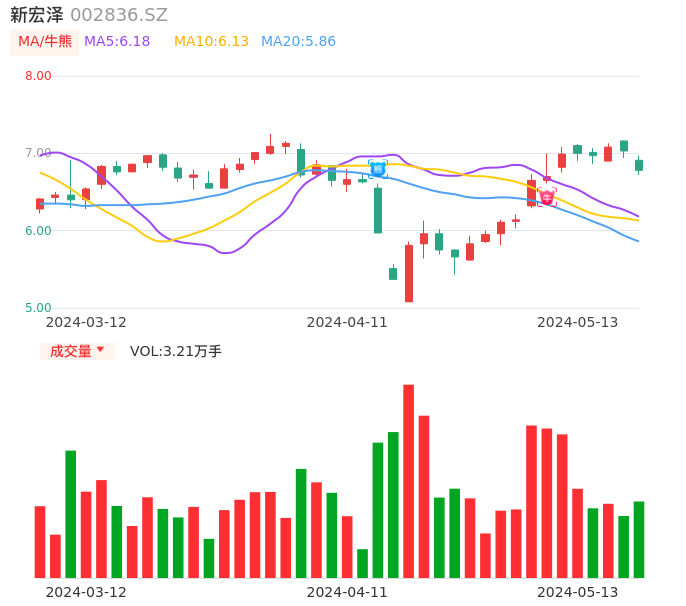Click the red dropdown arrow beside 成交量
The image size is (686, 606).
[x=100, y=350]
